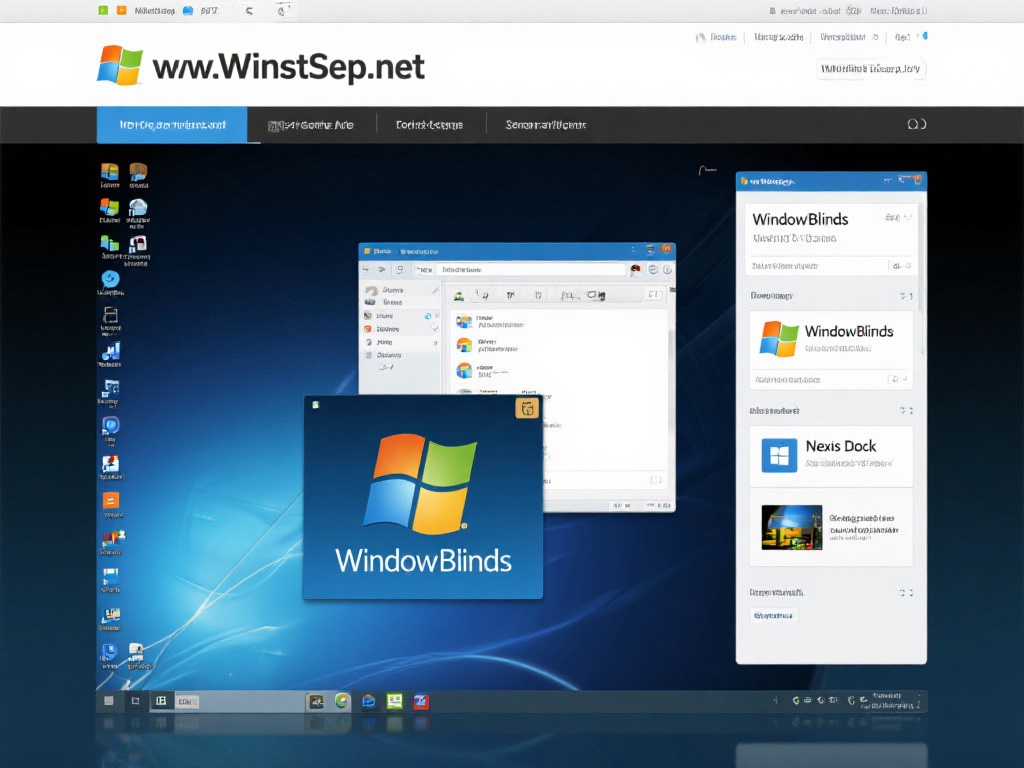
Task: Click the address bar in the explorer window
Action: [530, 269]
